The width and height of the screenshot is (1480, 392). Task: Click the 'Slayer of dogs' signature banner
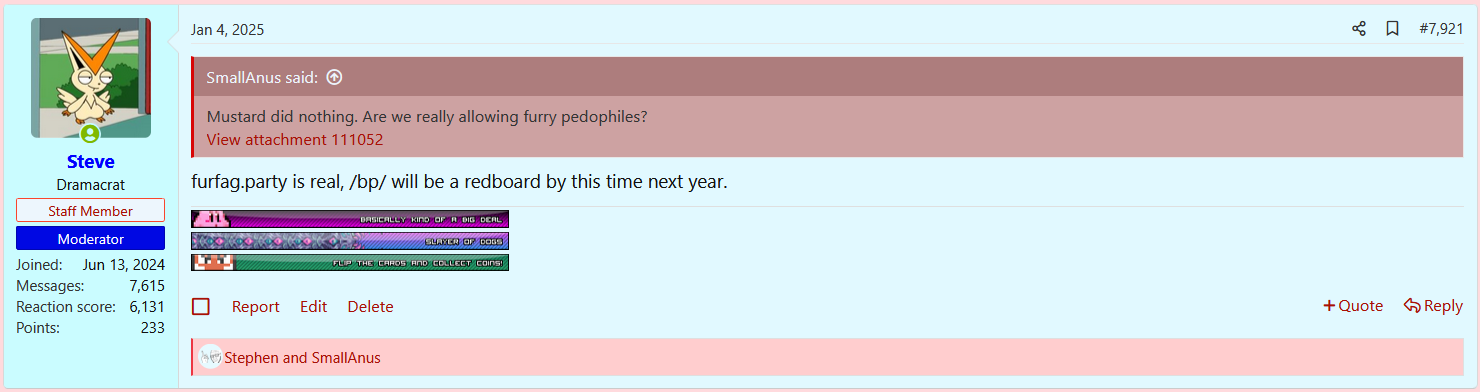[350, 241]
